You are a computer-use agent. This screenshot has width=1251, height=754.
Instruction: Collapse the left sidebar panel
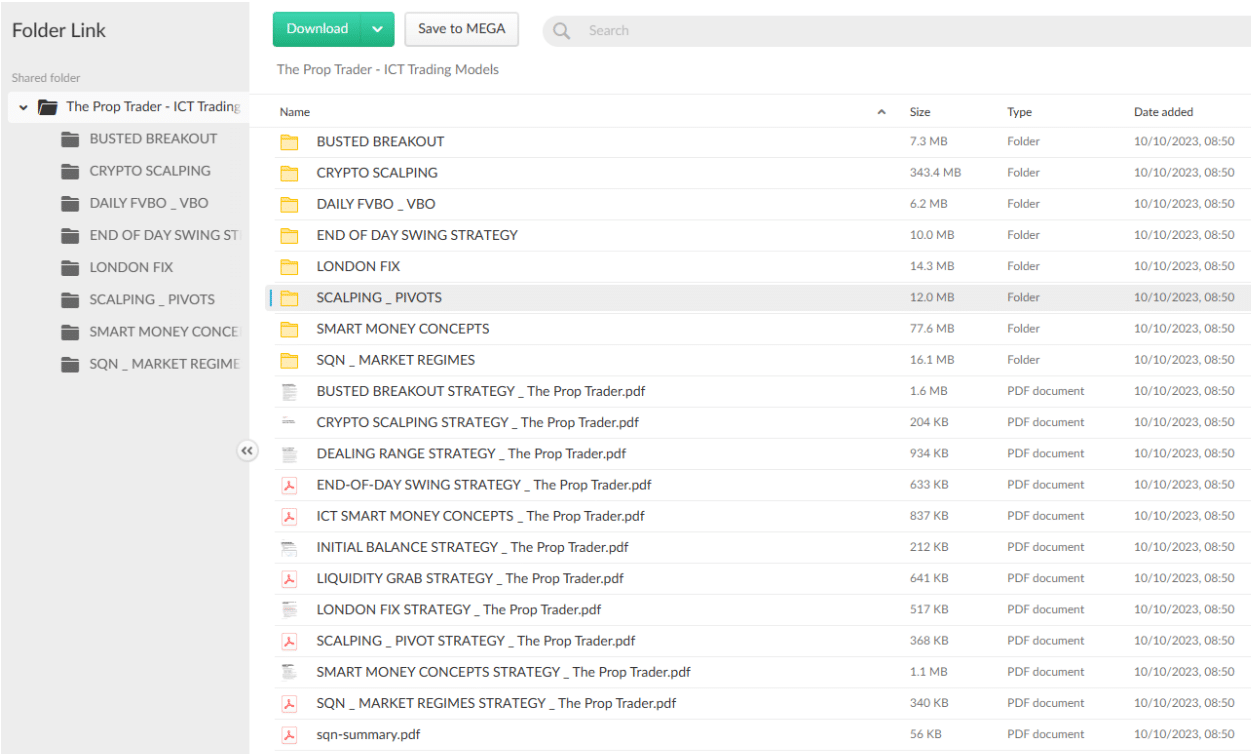[246, 450]
